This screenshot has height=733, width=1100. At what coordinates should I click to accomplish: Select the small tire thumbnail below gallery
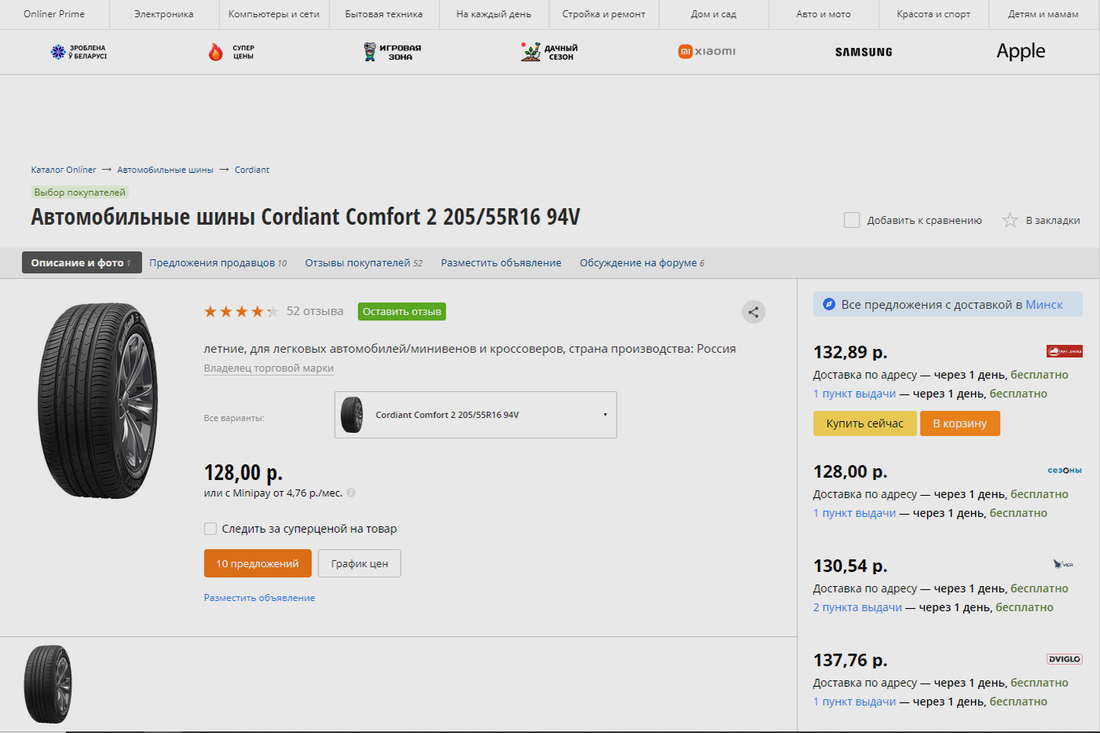coord(48,684)
